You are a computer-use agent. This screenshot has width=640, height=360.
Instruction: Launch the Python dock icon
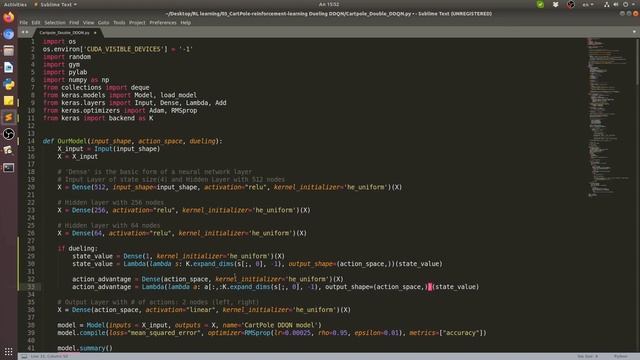[9, 84]
